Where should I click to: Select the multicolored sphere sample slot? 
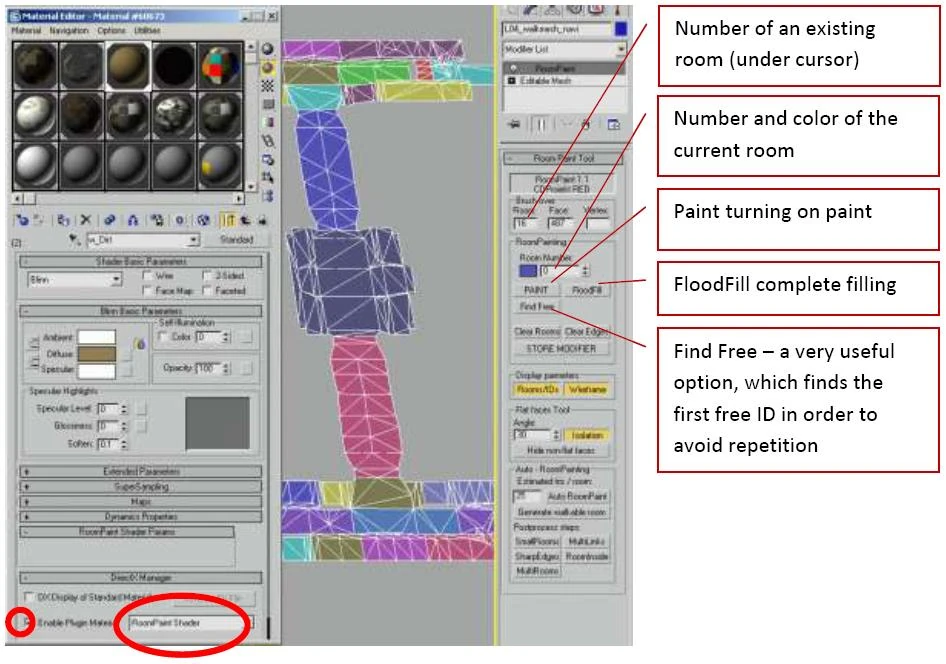[221, 66]
